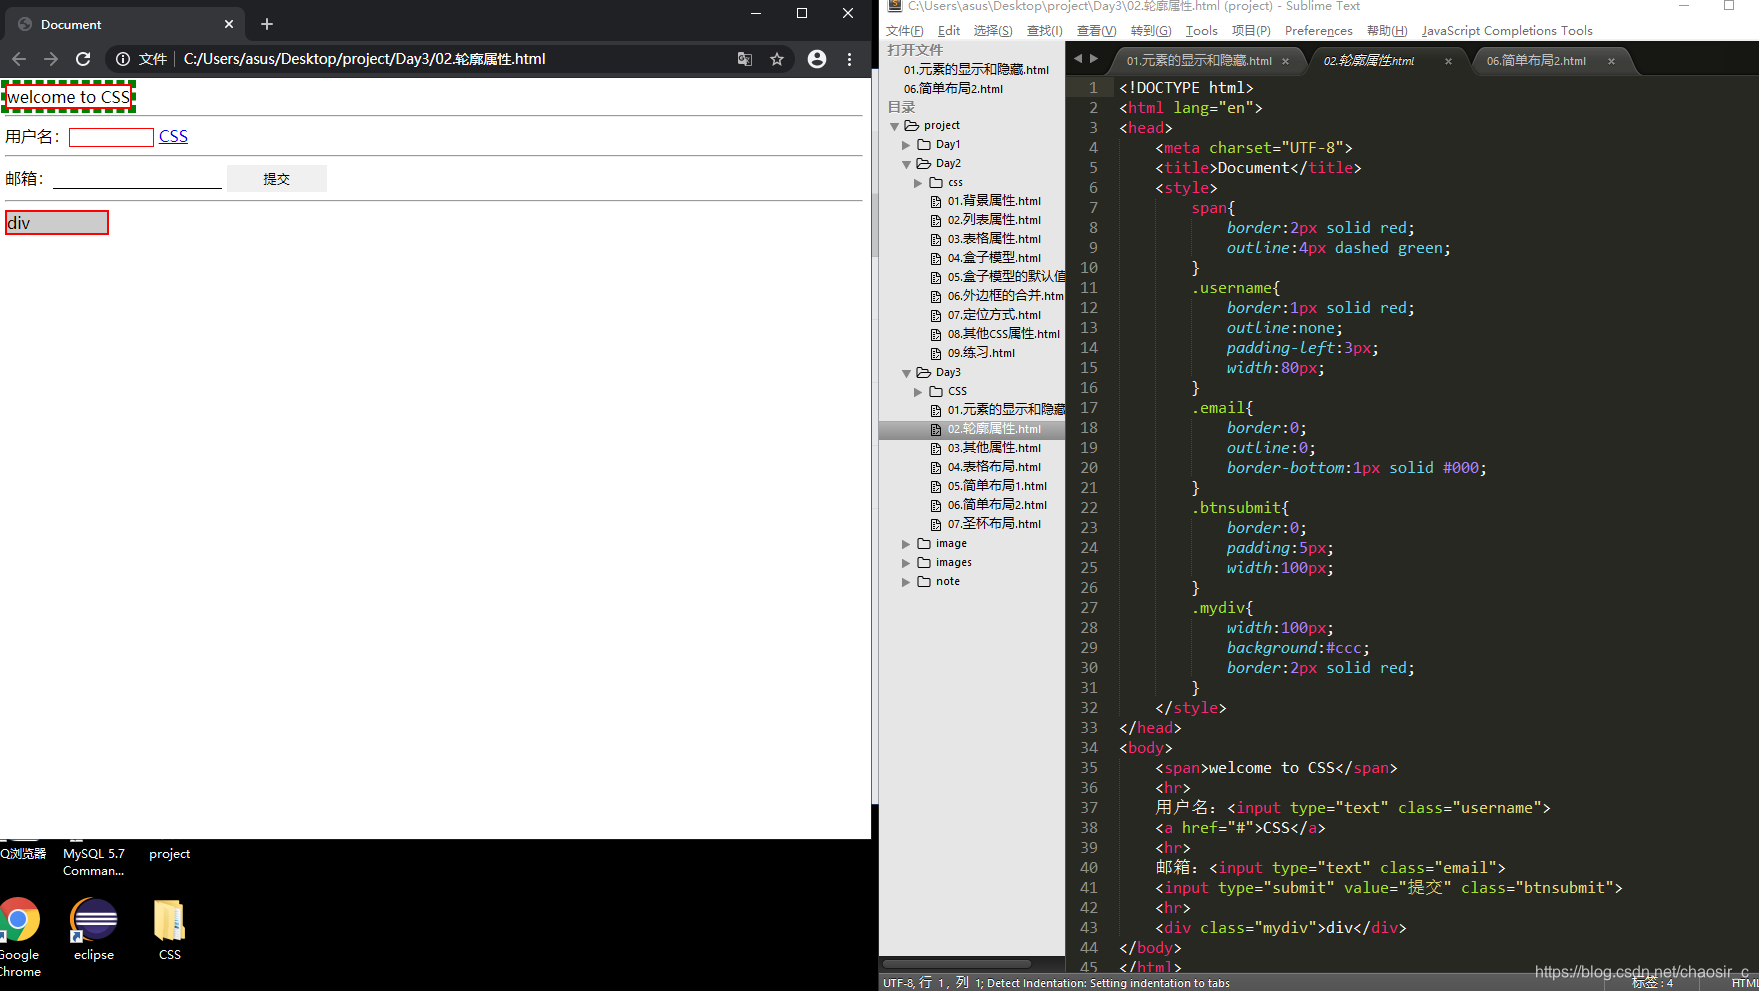Switch to the 06.简单布局2.html tab
This screenshot has width=1759, height=991.
coord(1536,61)
